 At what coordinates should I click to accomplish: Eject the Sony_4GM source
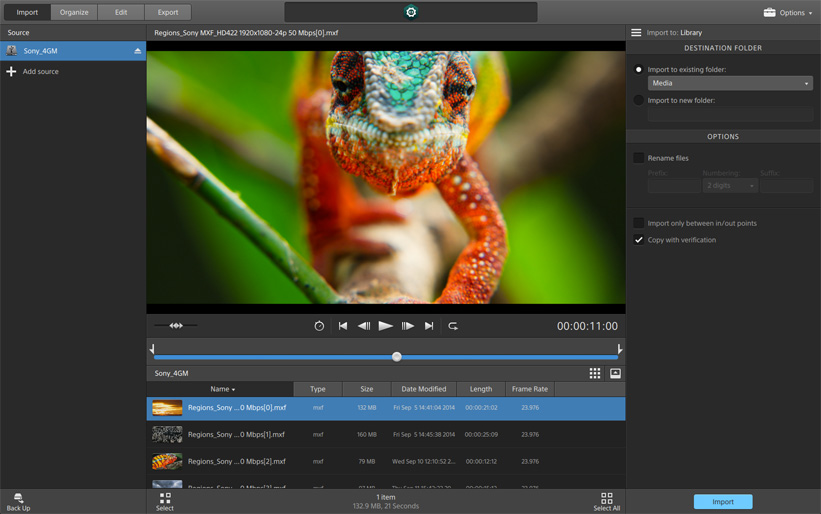[138, 51]
